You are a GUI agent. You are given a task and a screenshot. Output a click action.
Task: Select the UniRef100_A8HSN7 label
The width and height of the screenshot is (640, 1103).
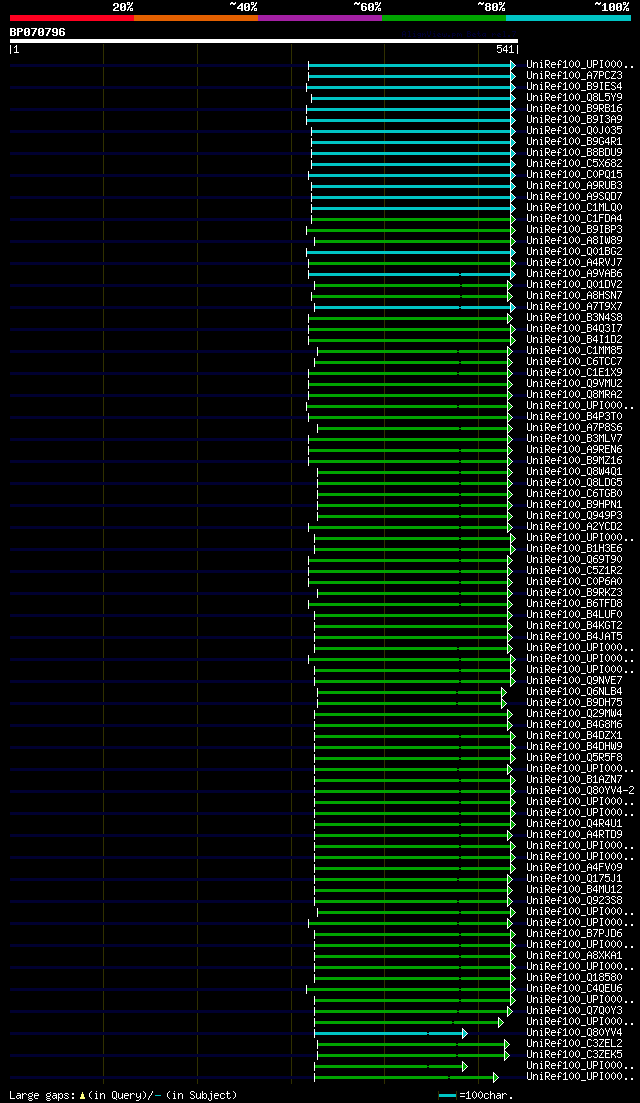click(574, 295)
